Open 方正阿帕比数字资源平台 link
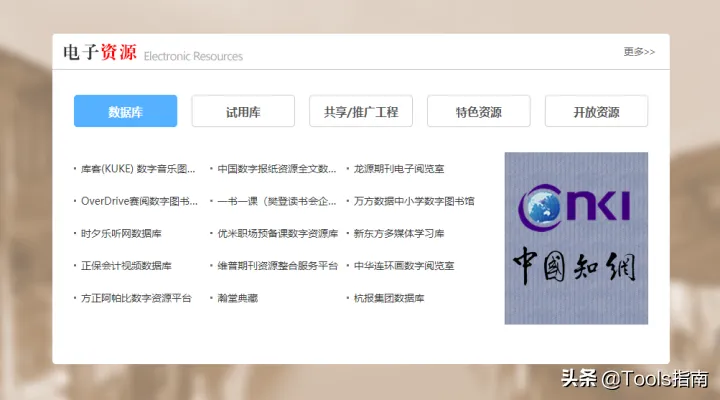This screenshot has width=720, height=400. coord(136,299)
